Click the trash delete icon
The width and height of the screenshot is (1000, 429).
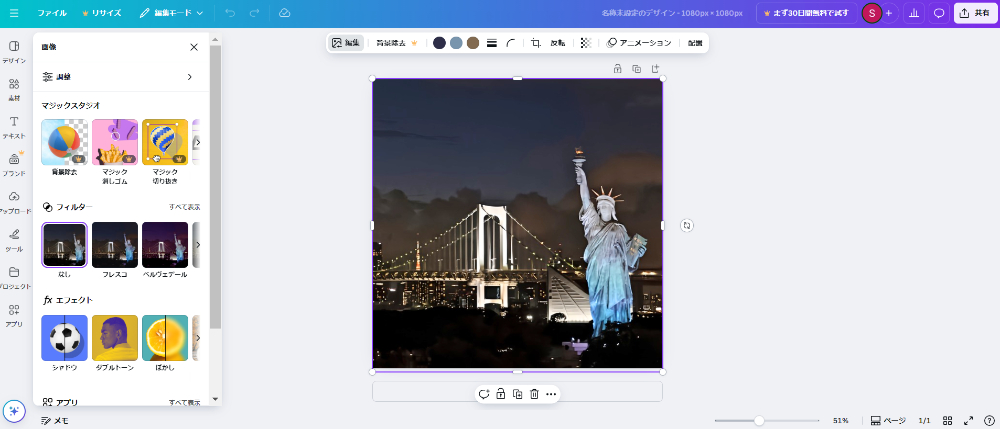pos(535,394)
